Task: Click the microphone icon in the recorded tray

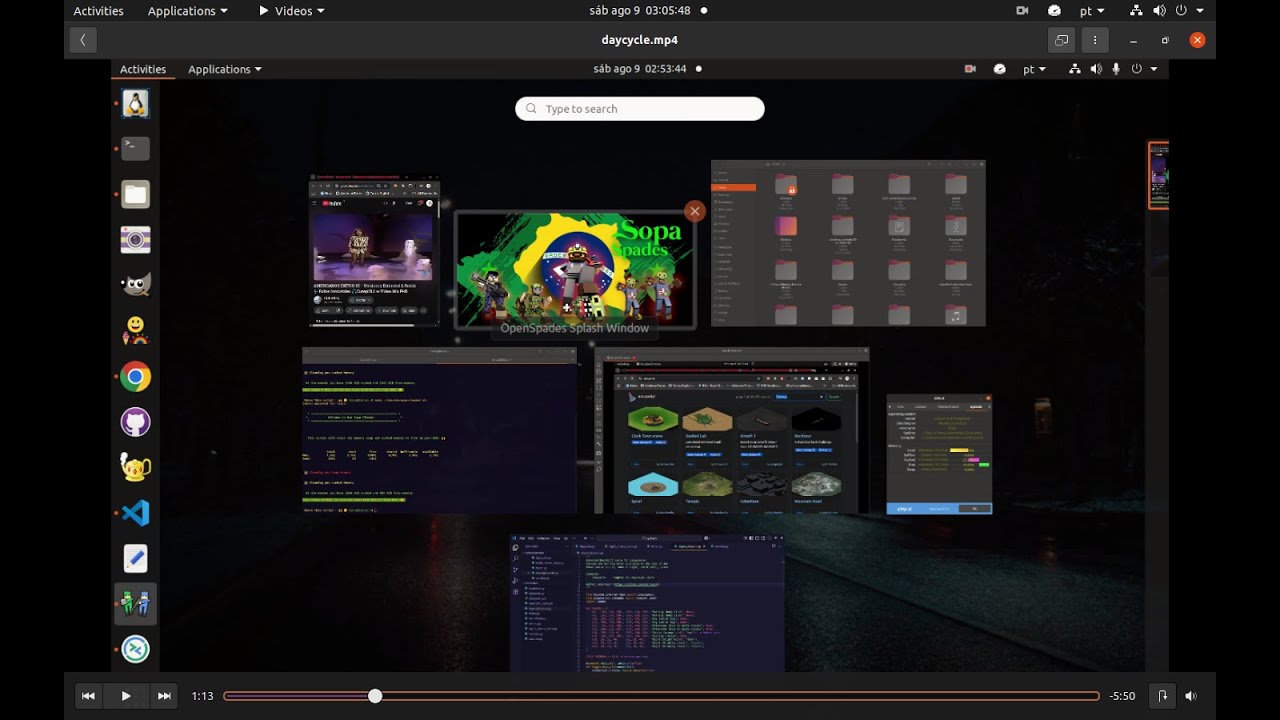Action: [1116, 69]
